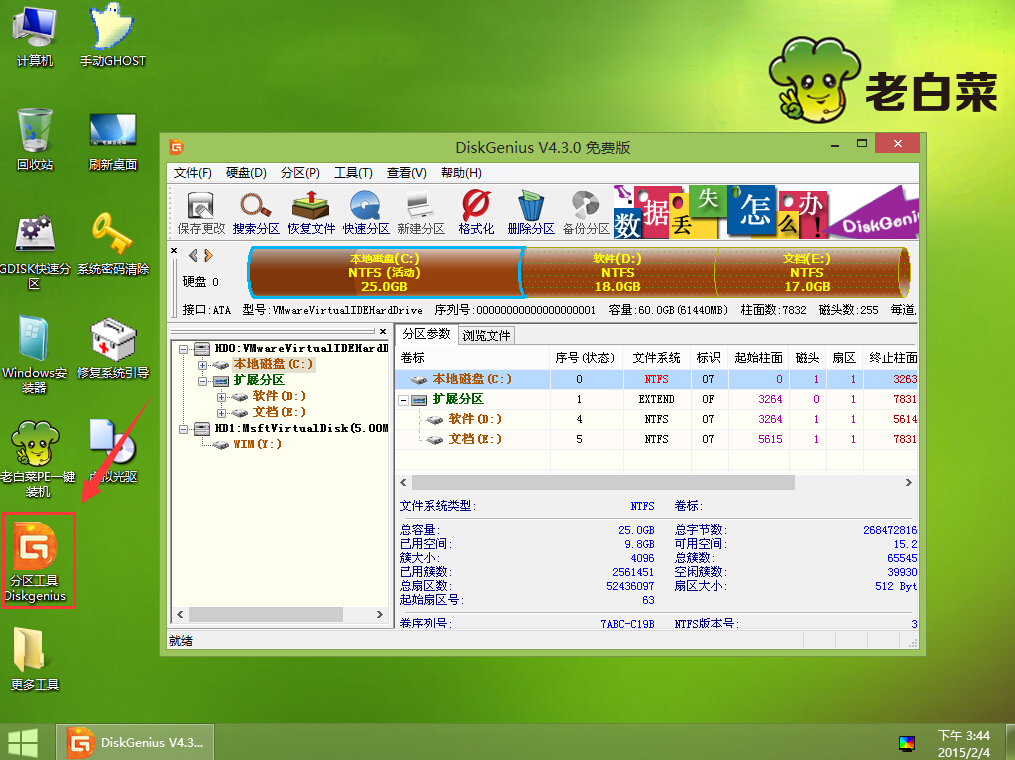Click the Recover Files (恢复文件) toolbar icon
Image resolution: width=1015 pixels, height=760 pixels.
pyautogui.click(x=311, y=213)
